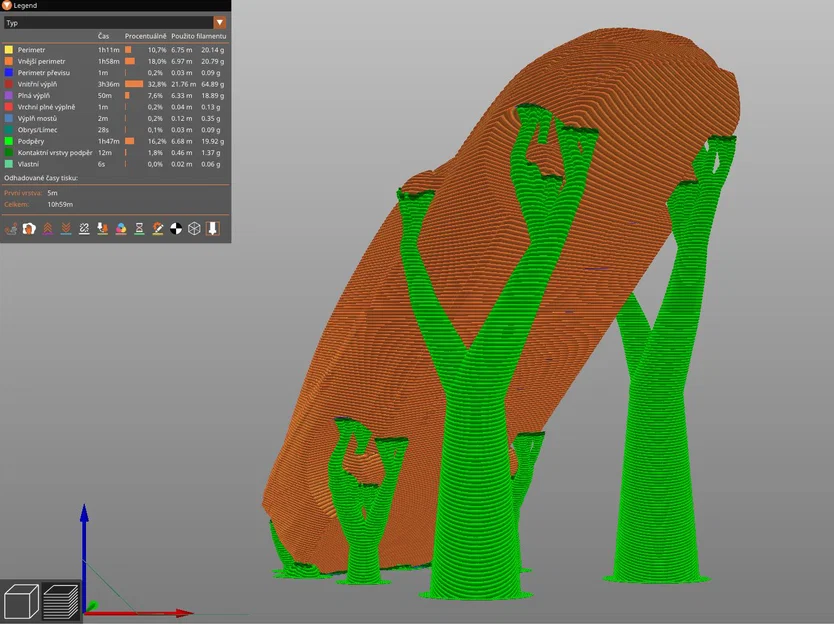Viewport: 834px width, 625px height.
Task: Click the highlighted legend arrow icon
Action: click(211, 229)
